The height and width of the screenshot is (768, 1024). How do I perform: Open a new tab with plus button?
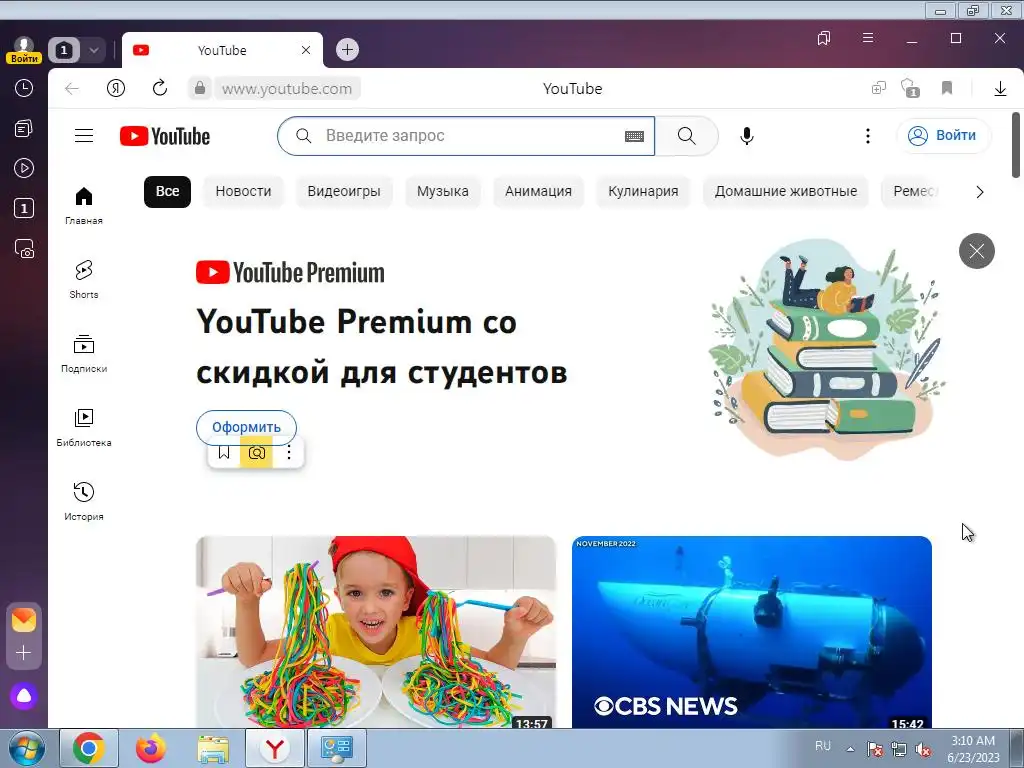(347, 50)
